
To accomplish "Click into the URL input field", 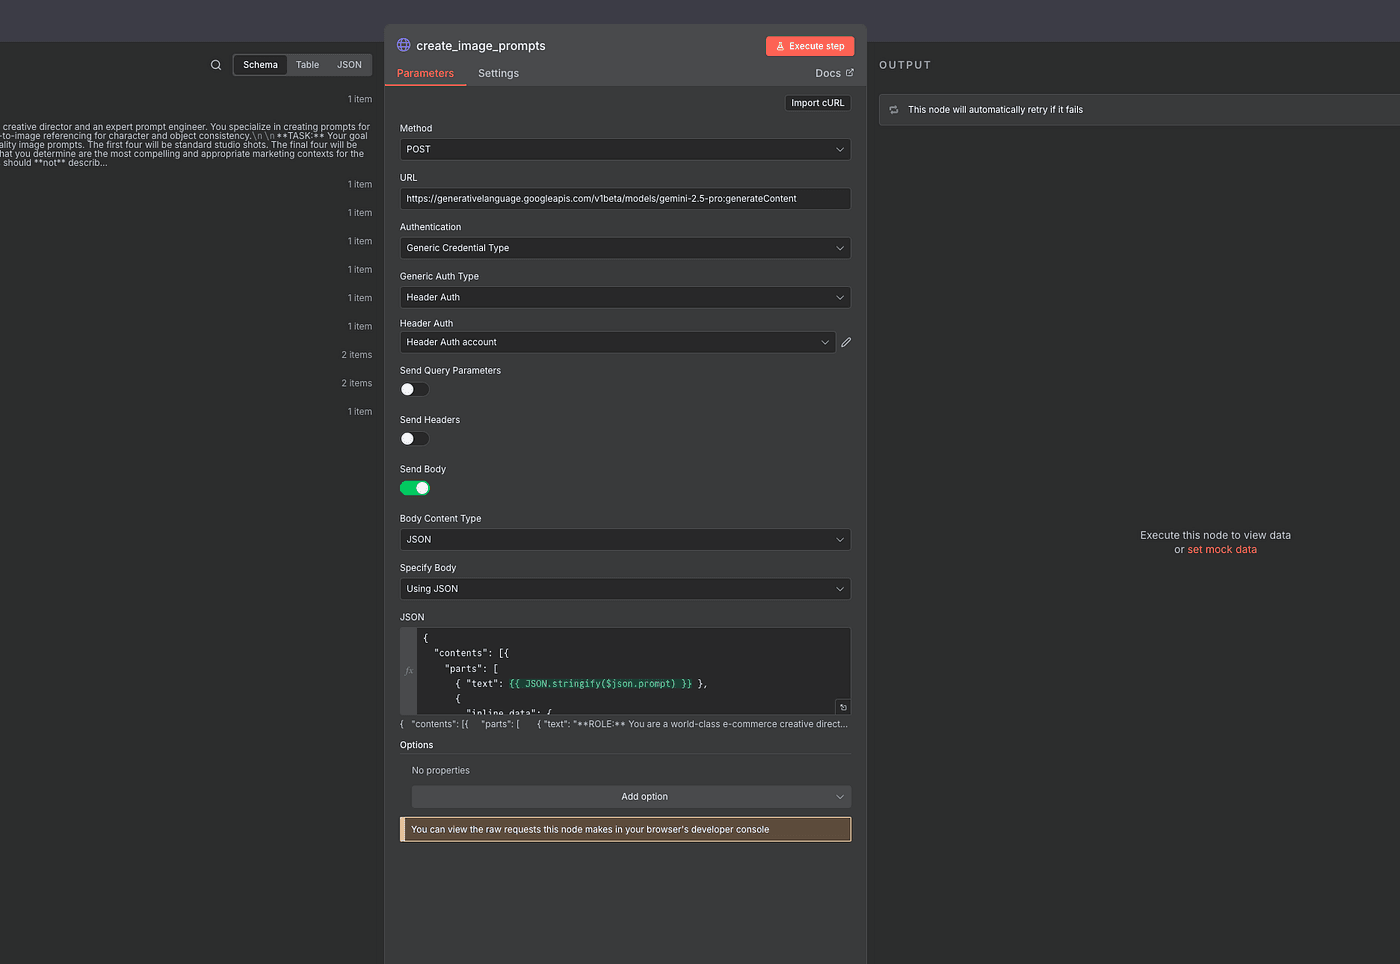I will [x=625, y=199].
